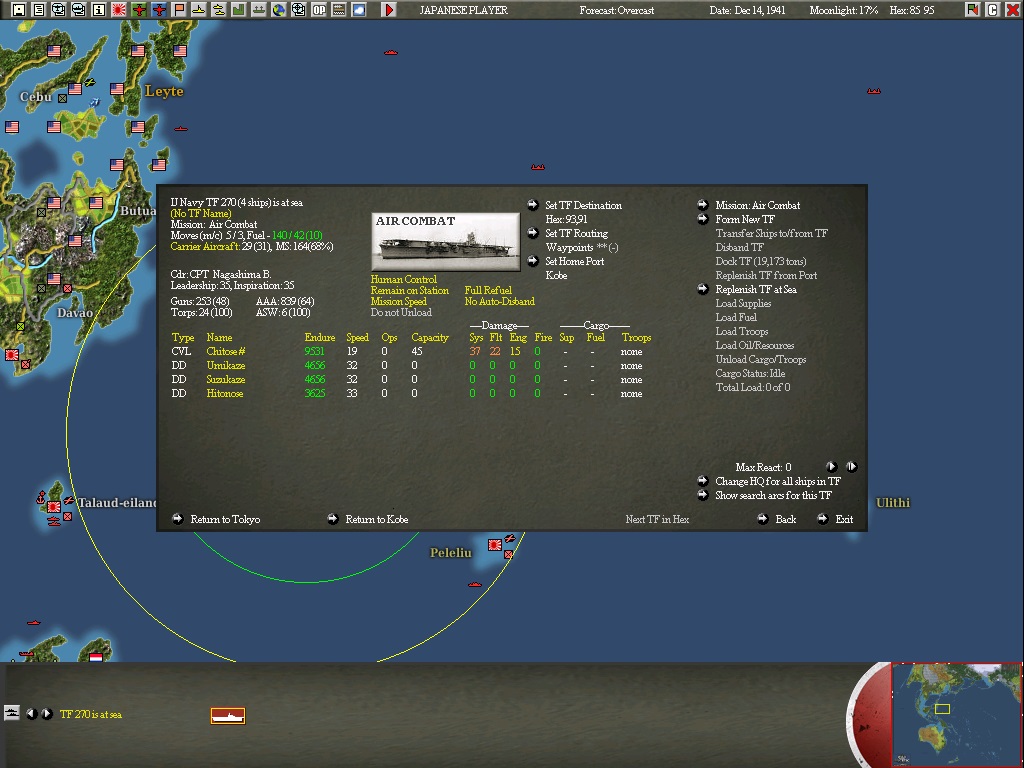Click the 'C' button in top bar
Image resolution: width=1024 pixels, height=768 pixels.
[993, 10]
